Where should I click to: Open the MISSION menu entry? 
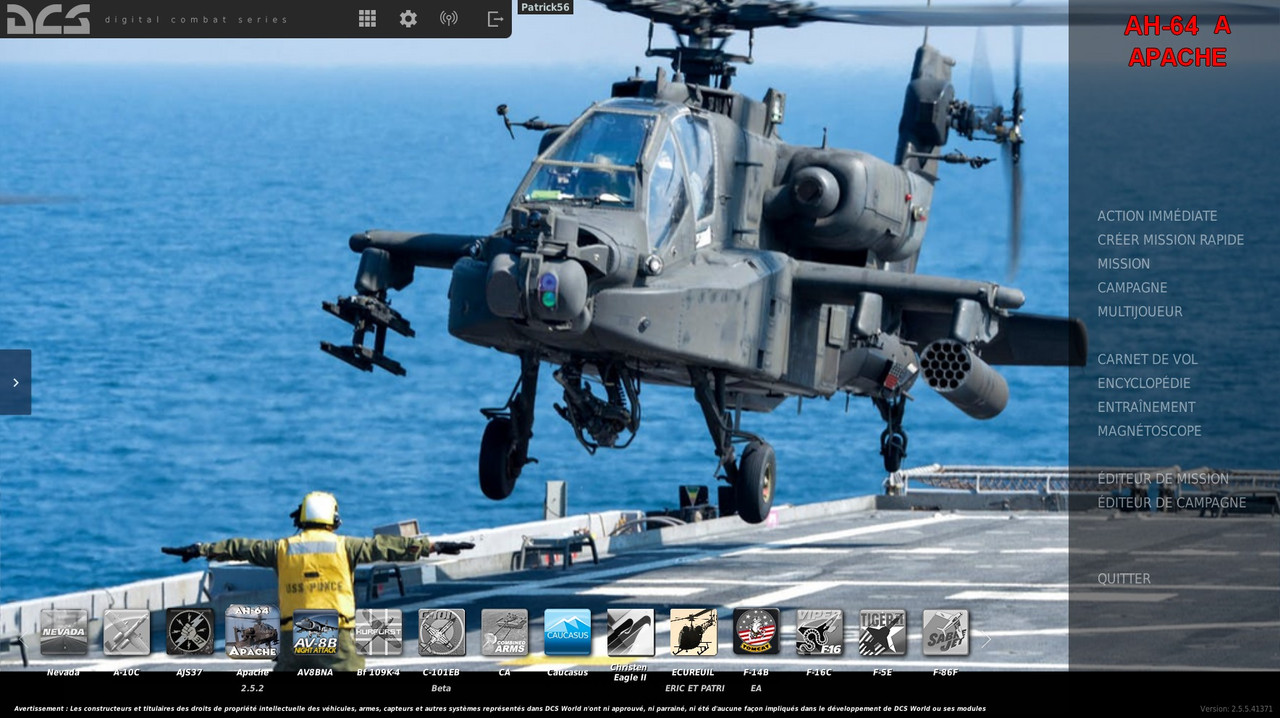tap(1124, 264)
